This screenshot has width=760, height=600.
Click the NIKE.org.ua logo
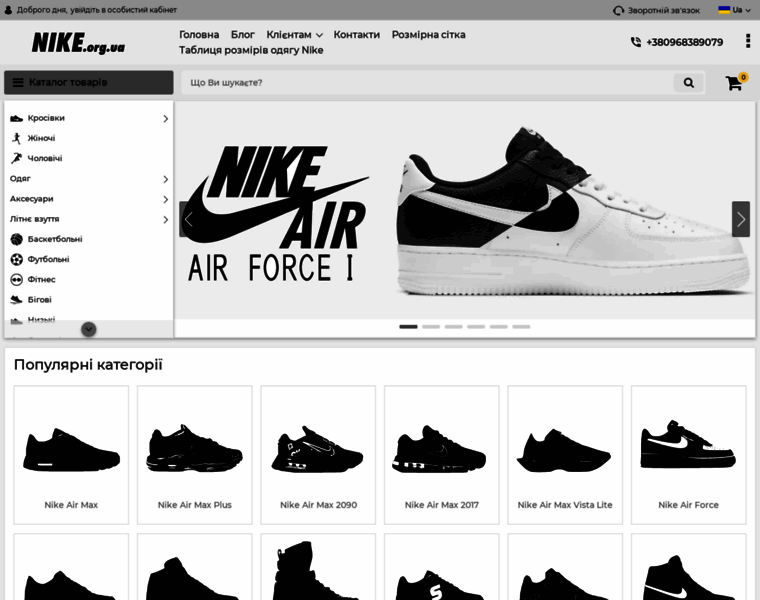(x=79, y=43)
